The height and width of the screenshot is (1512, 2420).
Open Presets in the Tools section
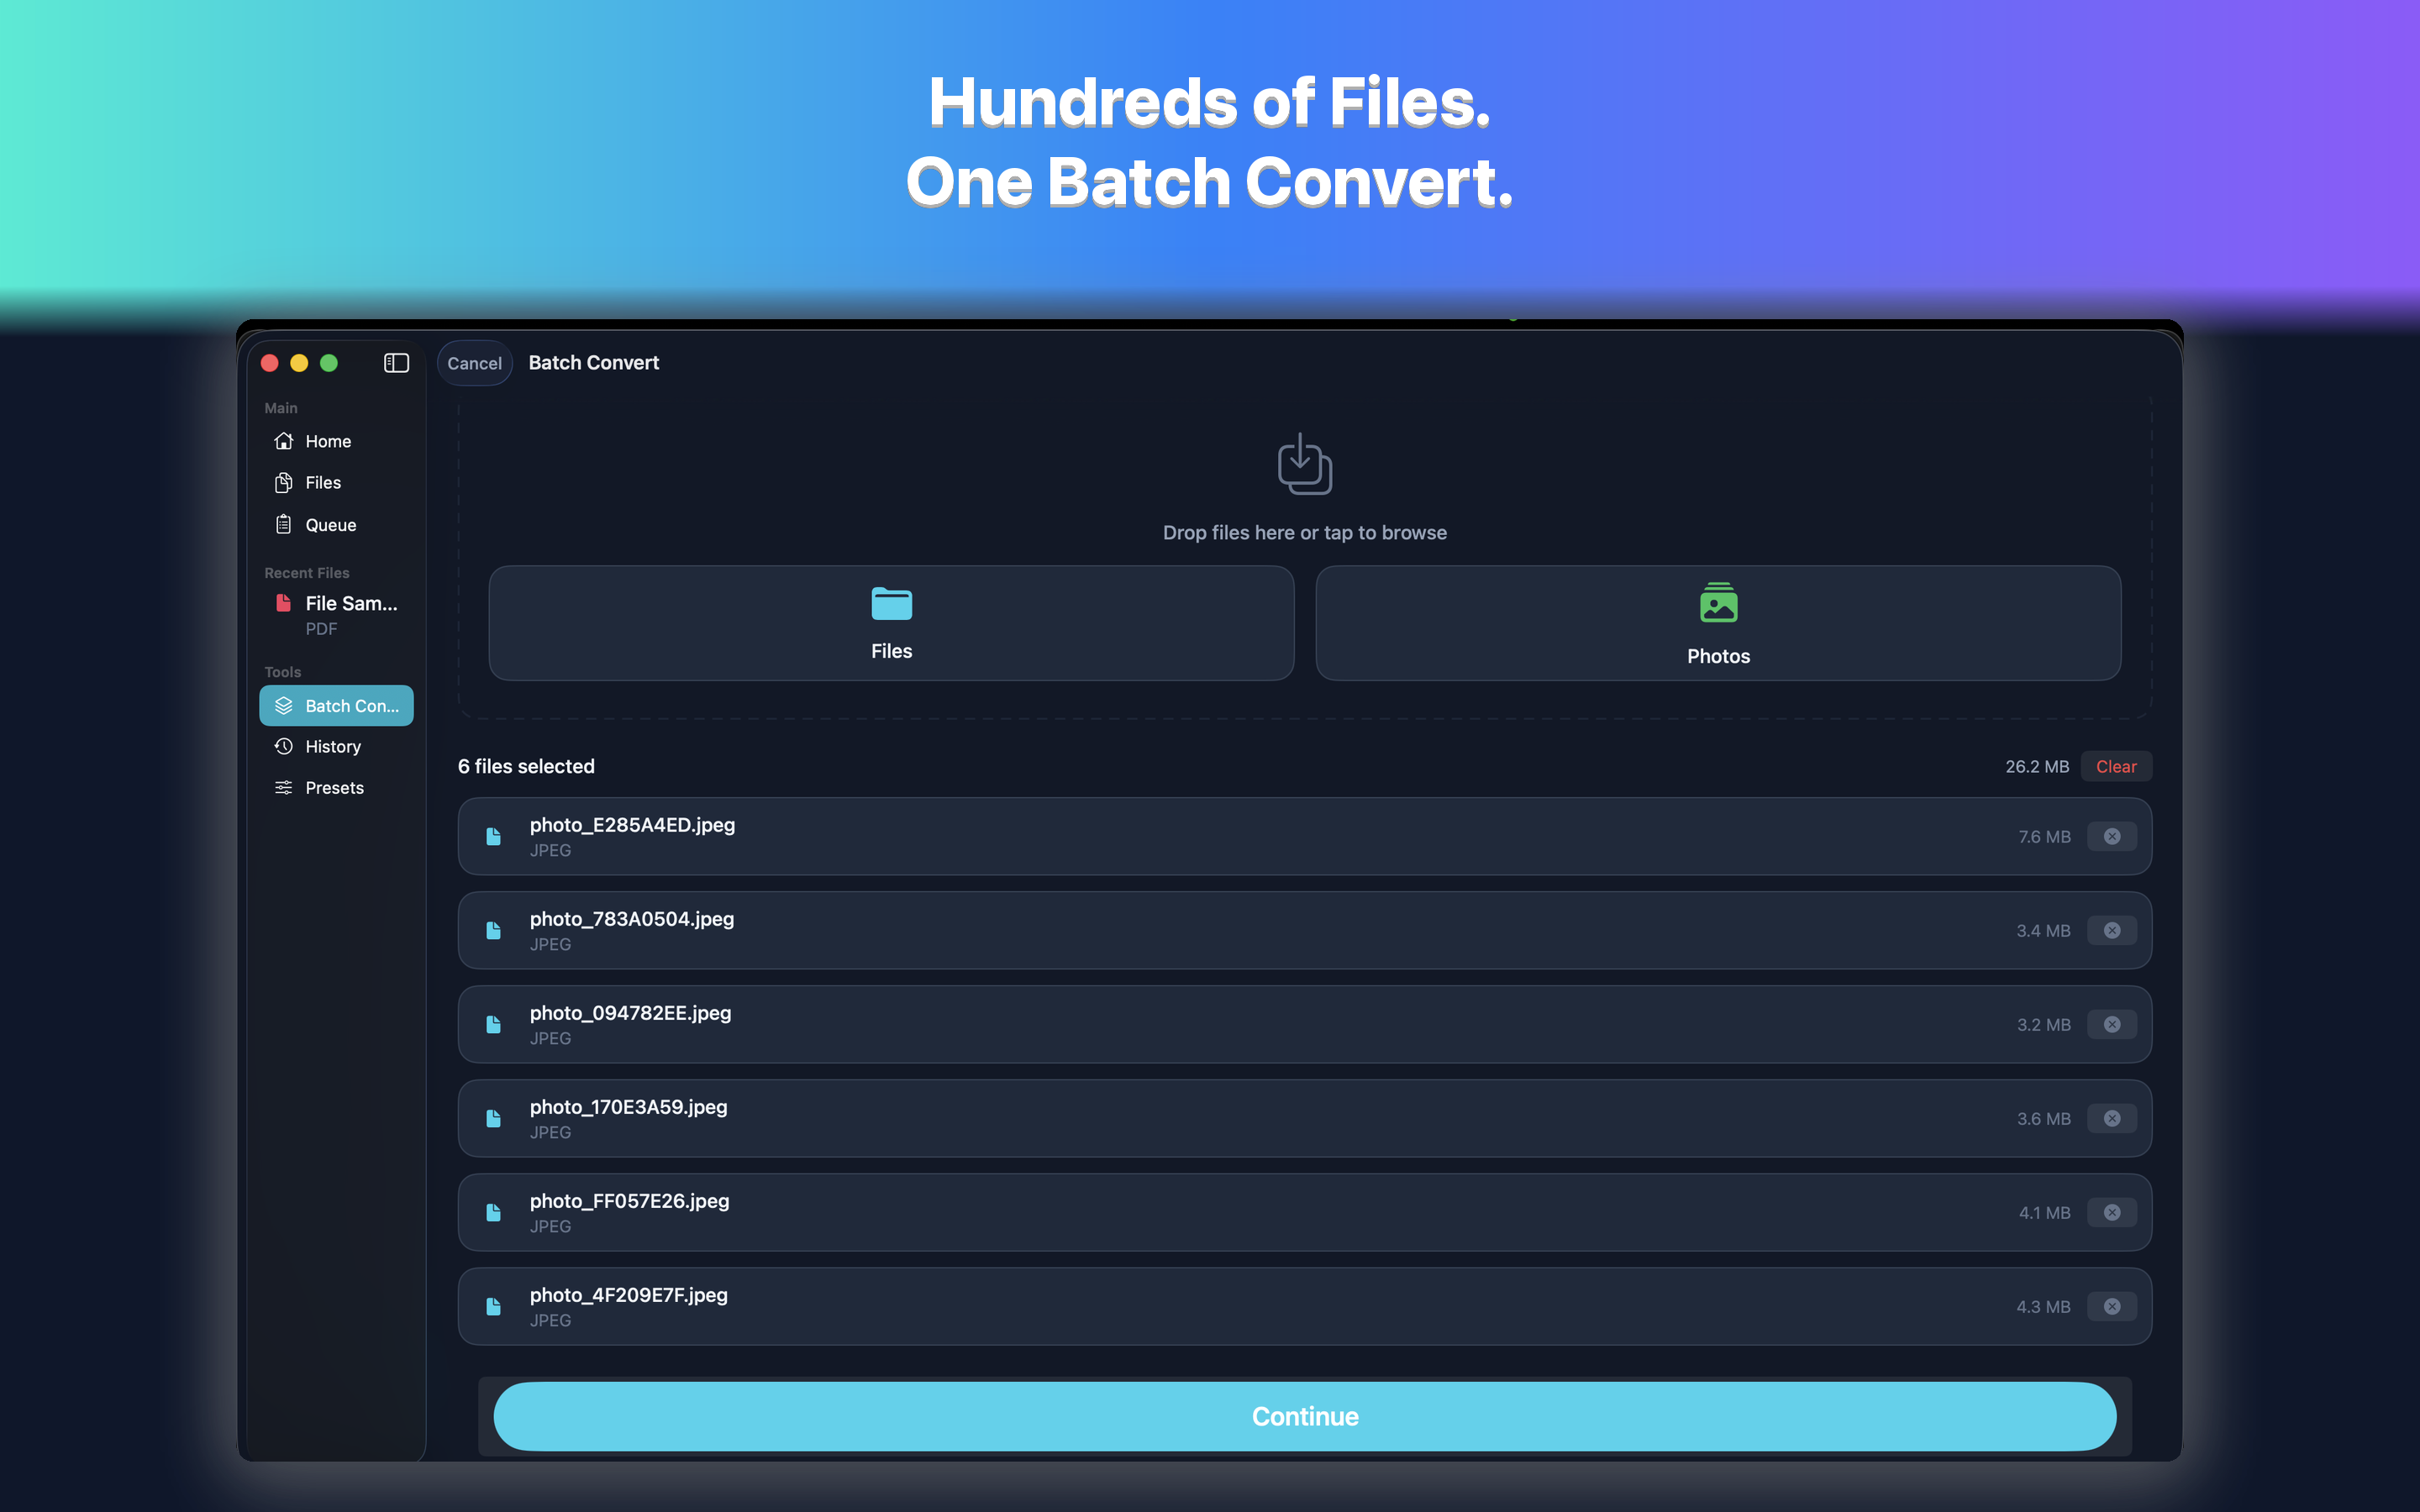(336, 788)
